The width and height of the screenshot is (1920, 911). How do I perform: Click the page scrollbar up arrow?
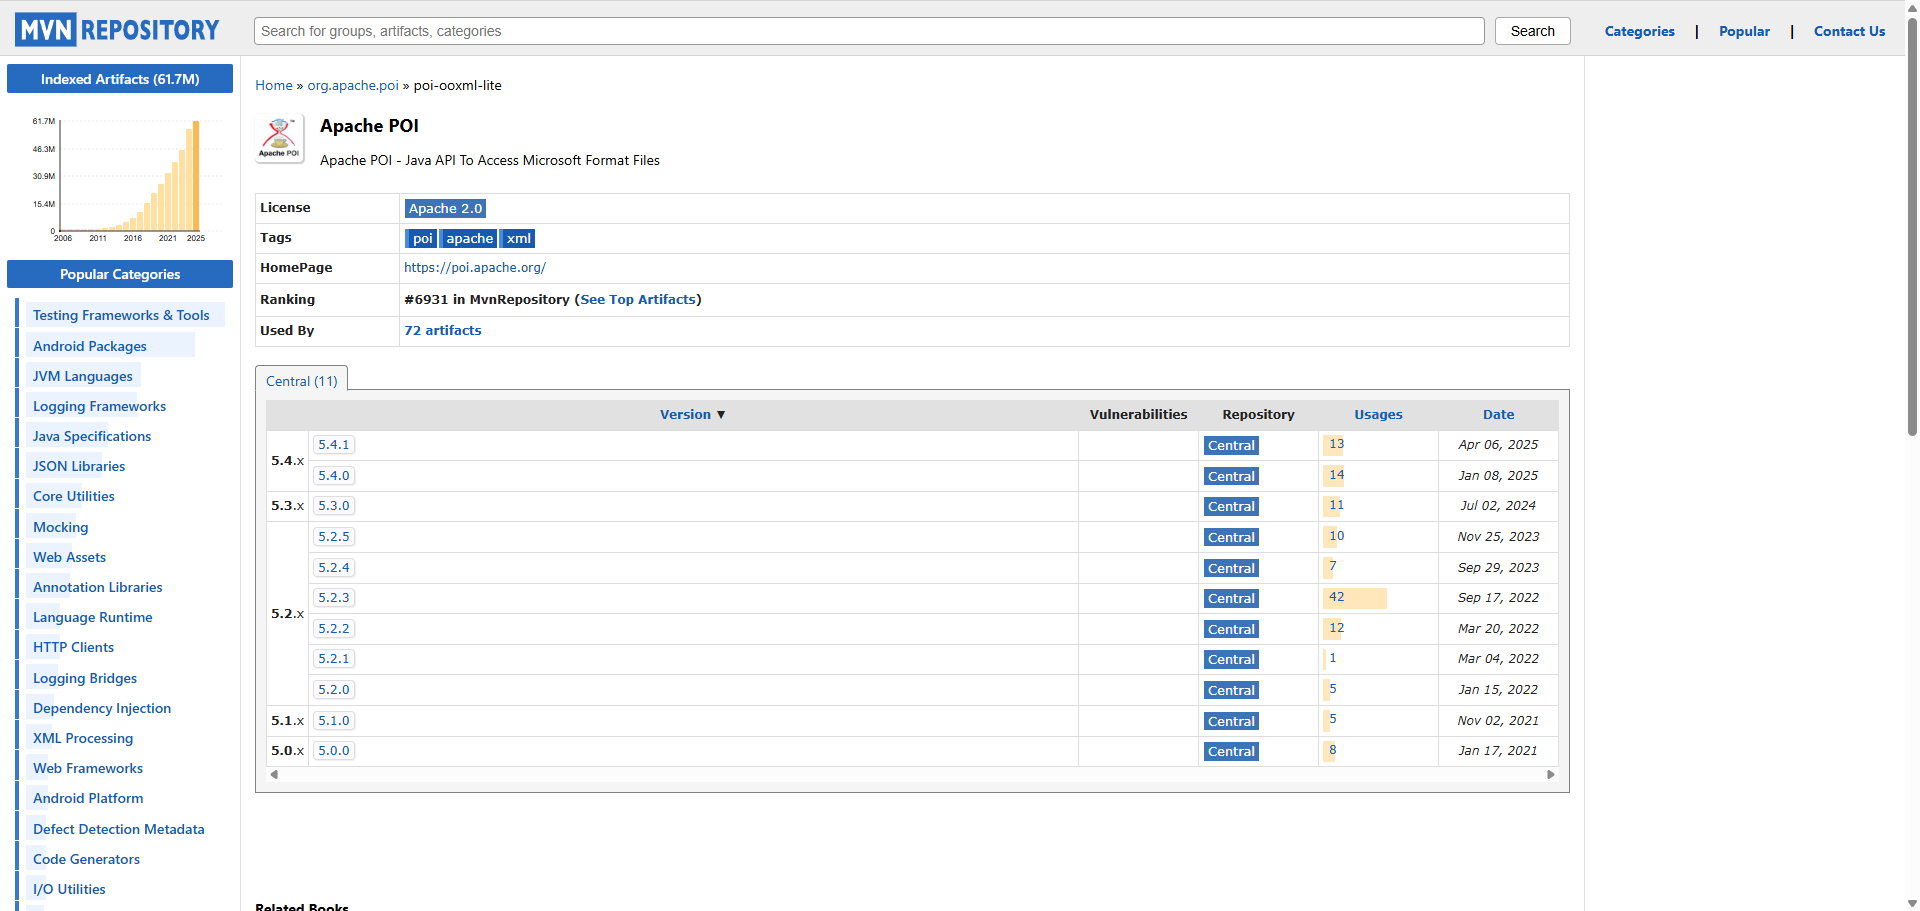click(1912, 7)
